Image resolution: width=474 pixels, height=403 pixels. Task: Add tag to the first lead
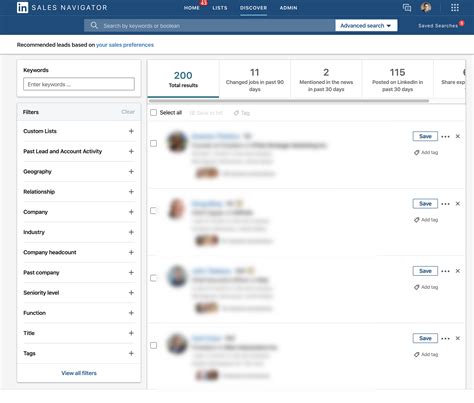pyautogui.click(x=426, y=152)
